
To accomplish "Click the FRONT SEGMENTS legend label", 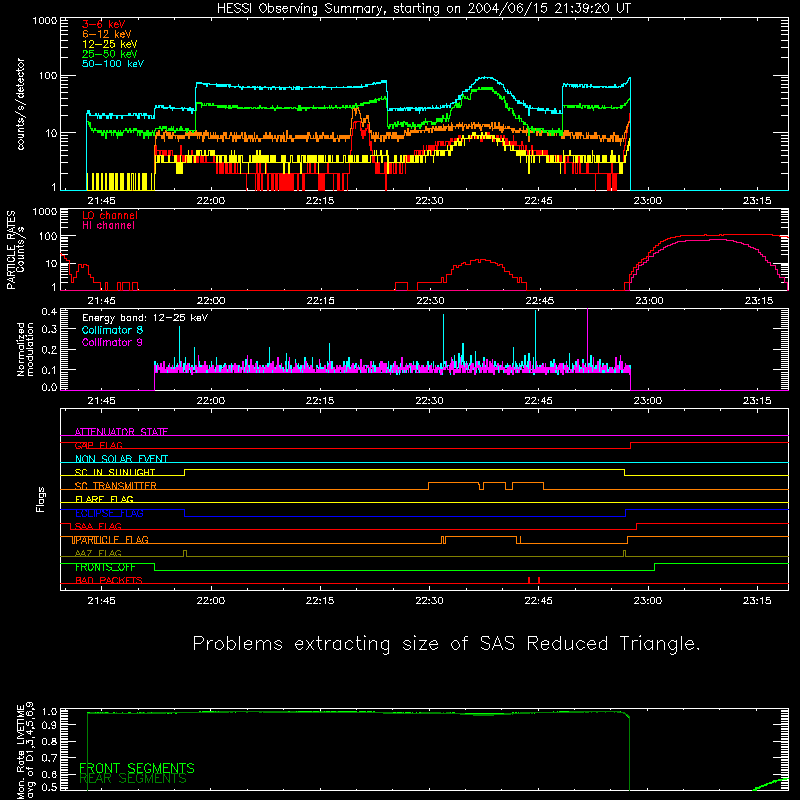I will [137, 768].
